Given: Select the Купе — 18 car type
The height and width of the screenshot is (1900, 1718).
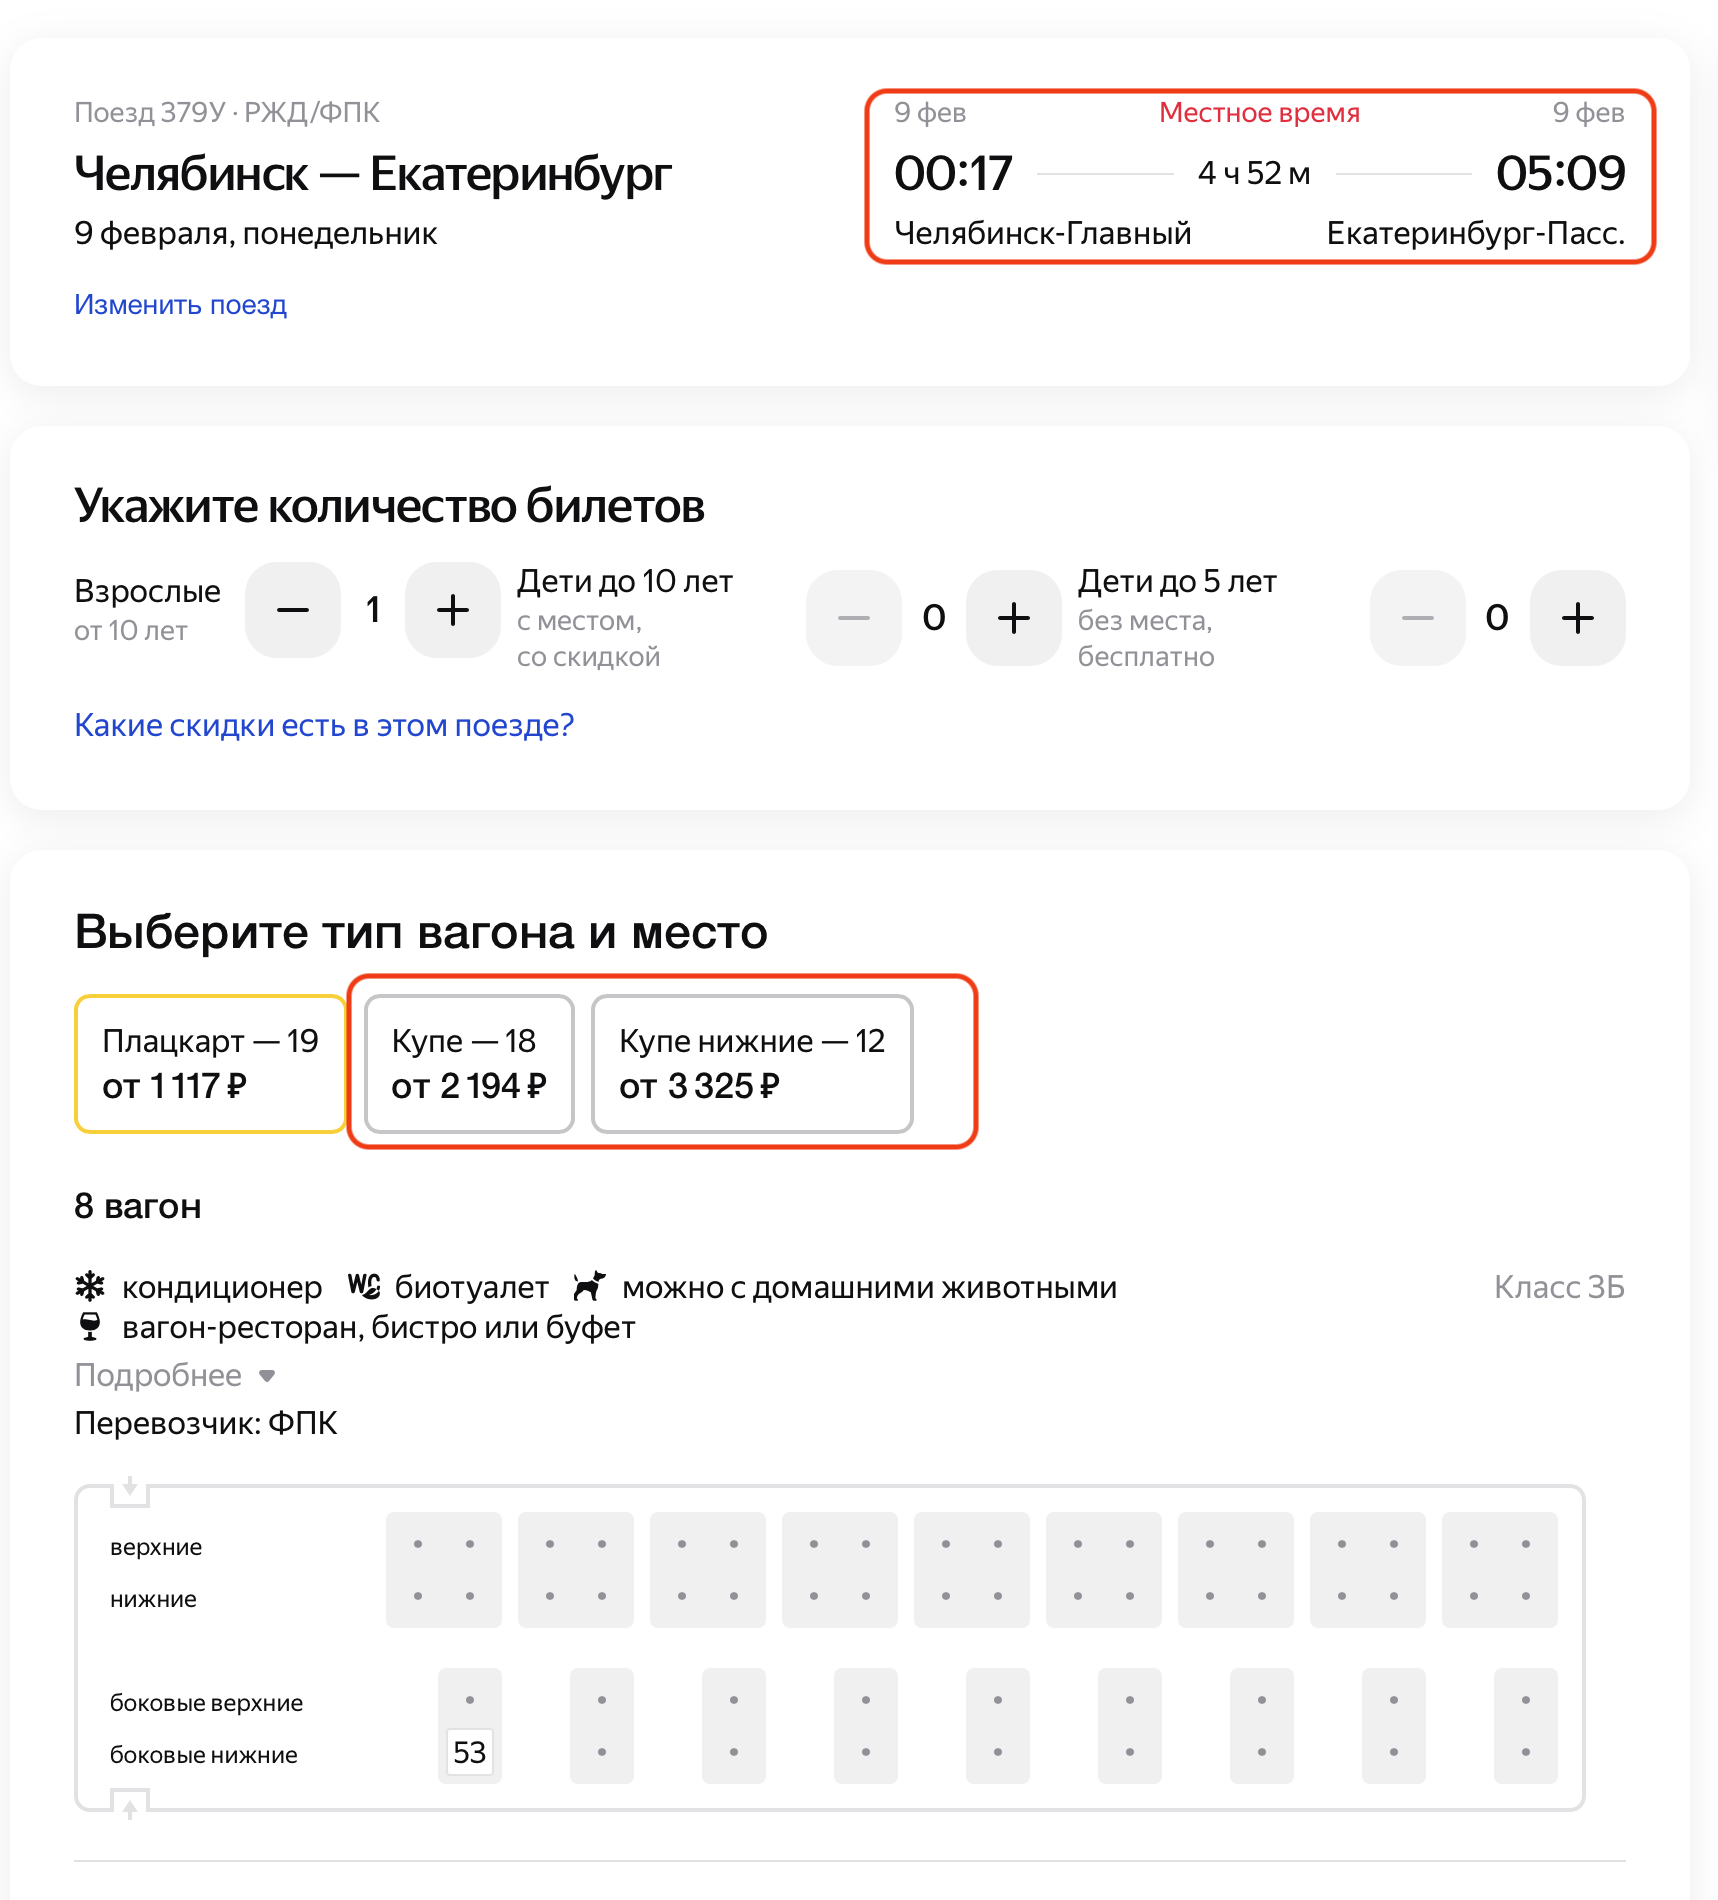Looking at the screenshot, I should [x=469, y=1064].
